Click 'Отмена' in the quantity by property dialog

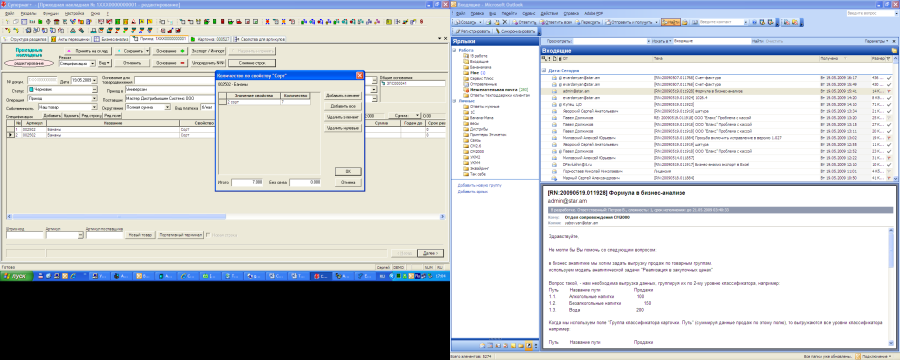(x=348, y=183)
